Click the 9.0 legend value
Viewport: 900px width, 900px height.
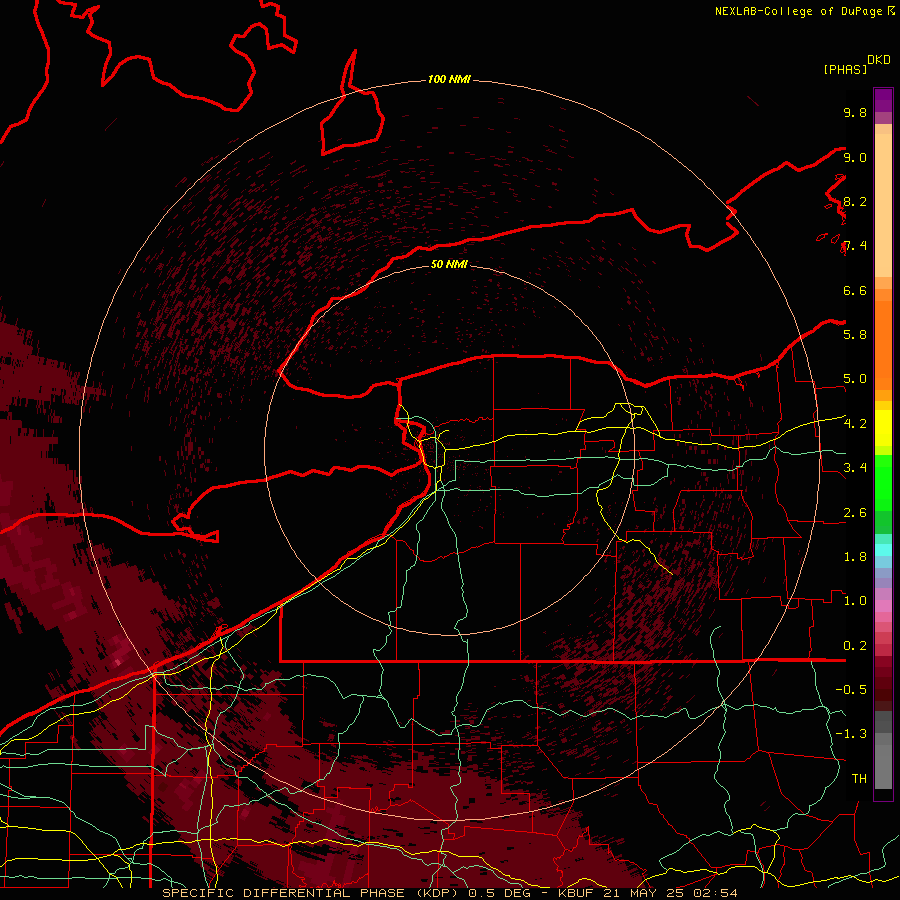point(855,157)
